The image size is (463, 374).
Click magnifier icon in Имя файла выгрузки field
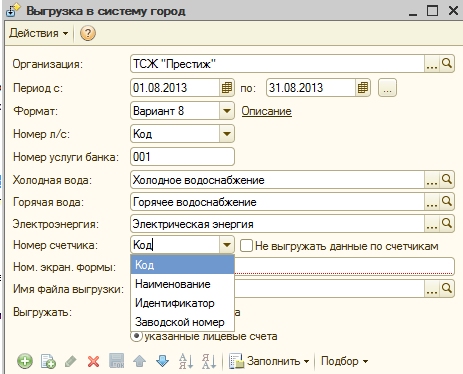point(447,289)
